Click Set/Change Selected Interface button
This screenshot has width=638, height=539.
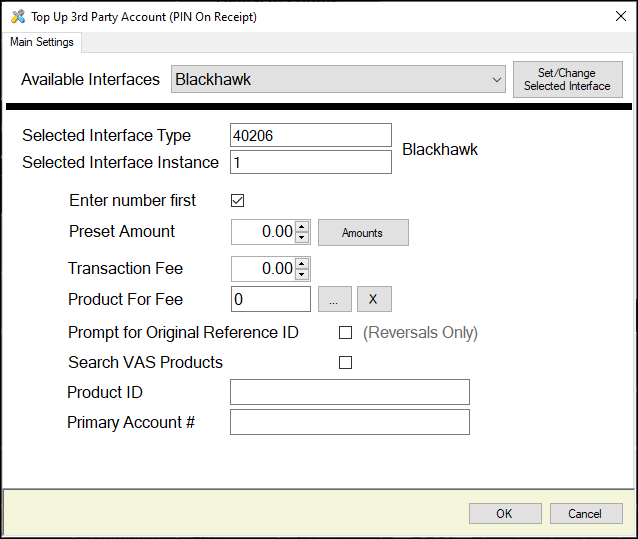[x=567, y=79]
